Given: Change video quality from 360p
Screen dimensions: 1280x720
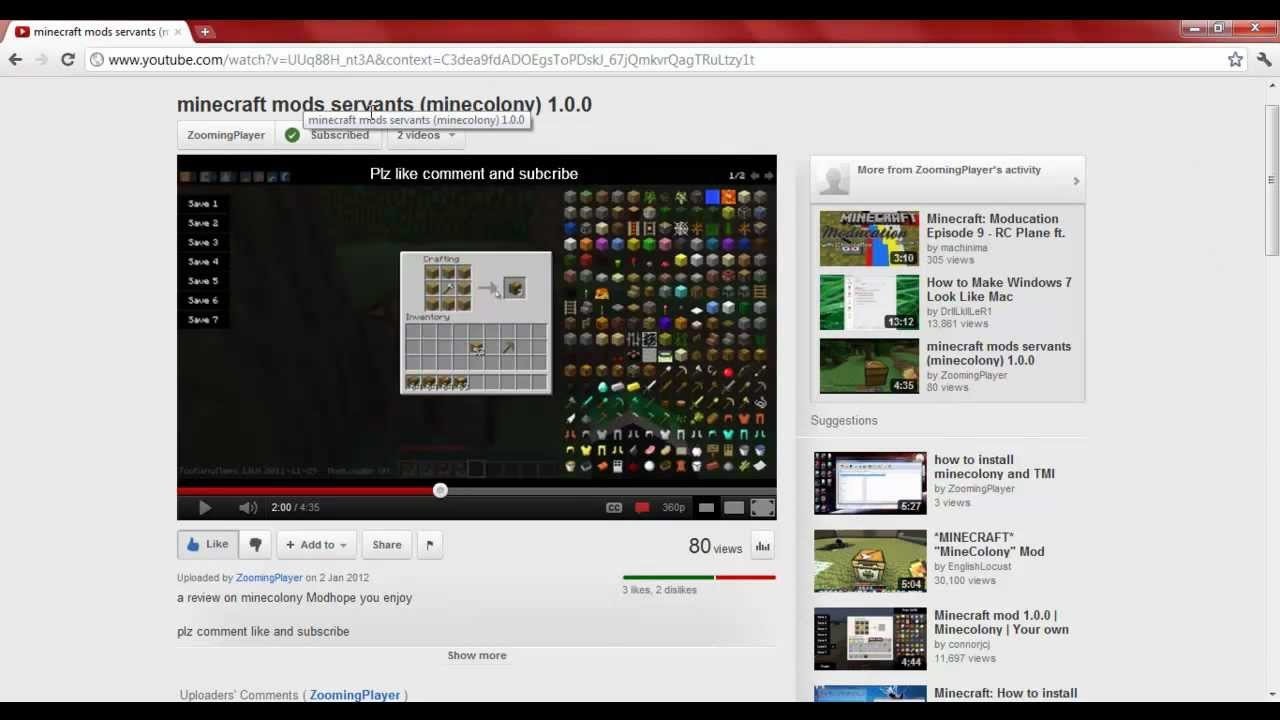Looking at the screenshot, I should coord(674,508).
